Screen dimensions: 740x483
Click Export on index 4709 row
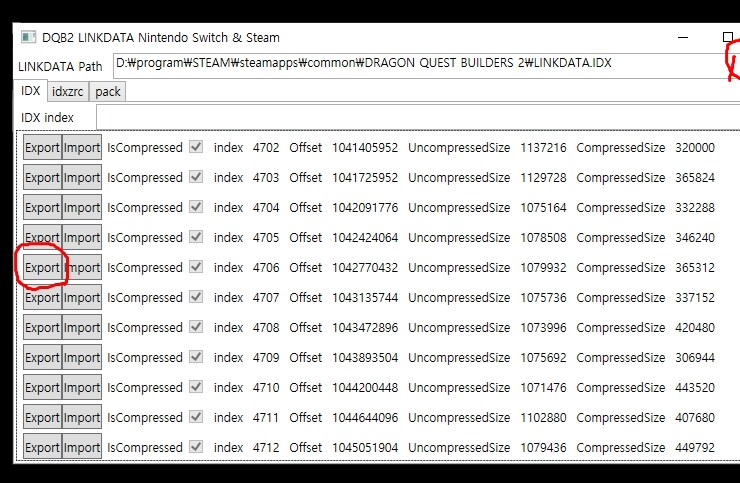(x=42, y=357)
